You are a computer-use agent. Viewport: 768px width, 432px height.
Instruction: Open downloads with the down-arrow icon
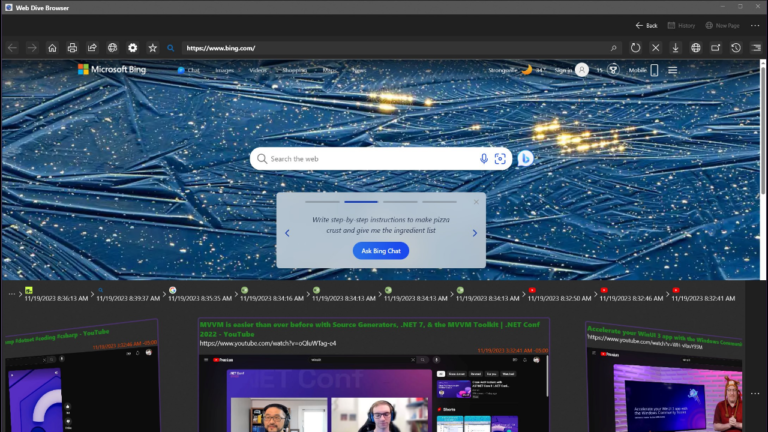675,48
